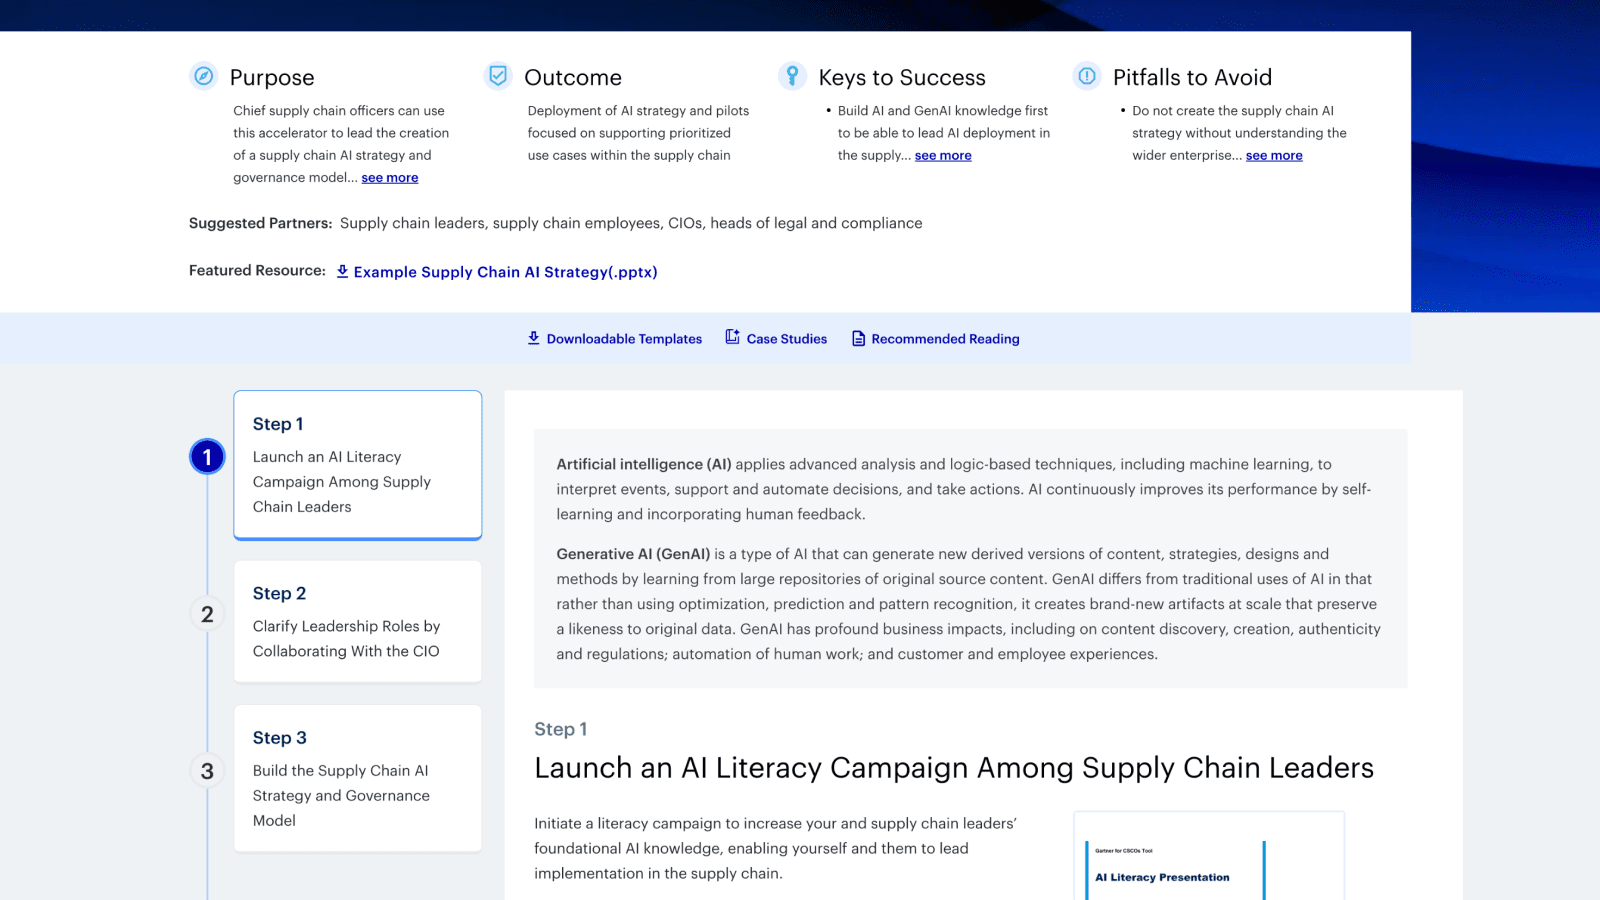Click the book icon next to Case Studies
Screen dimensions: 1600x900
(x=731, y=338)
